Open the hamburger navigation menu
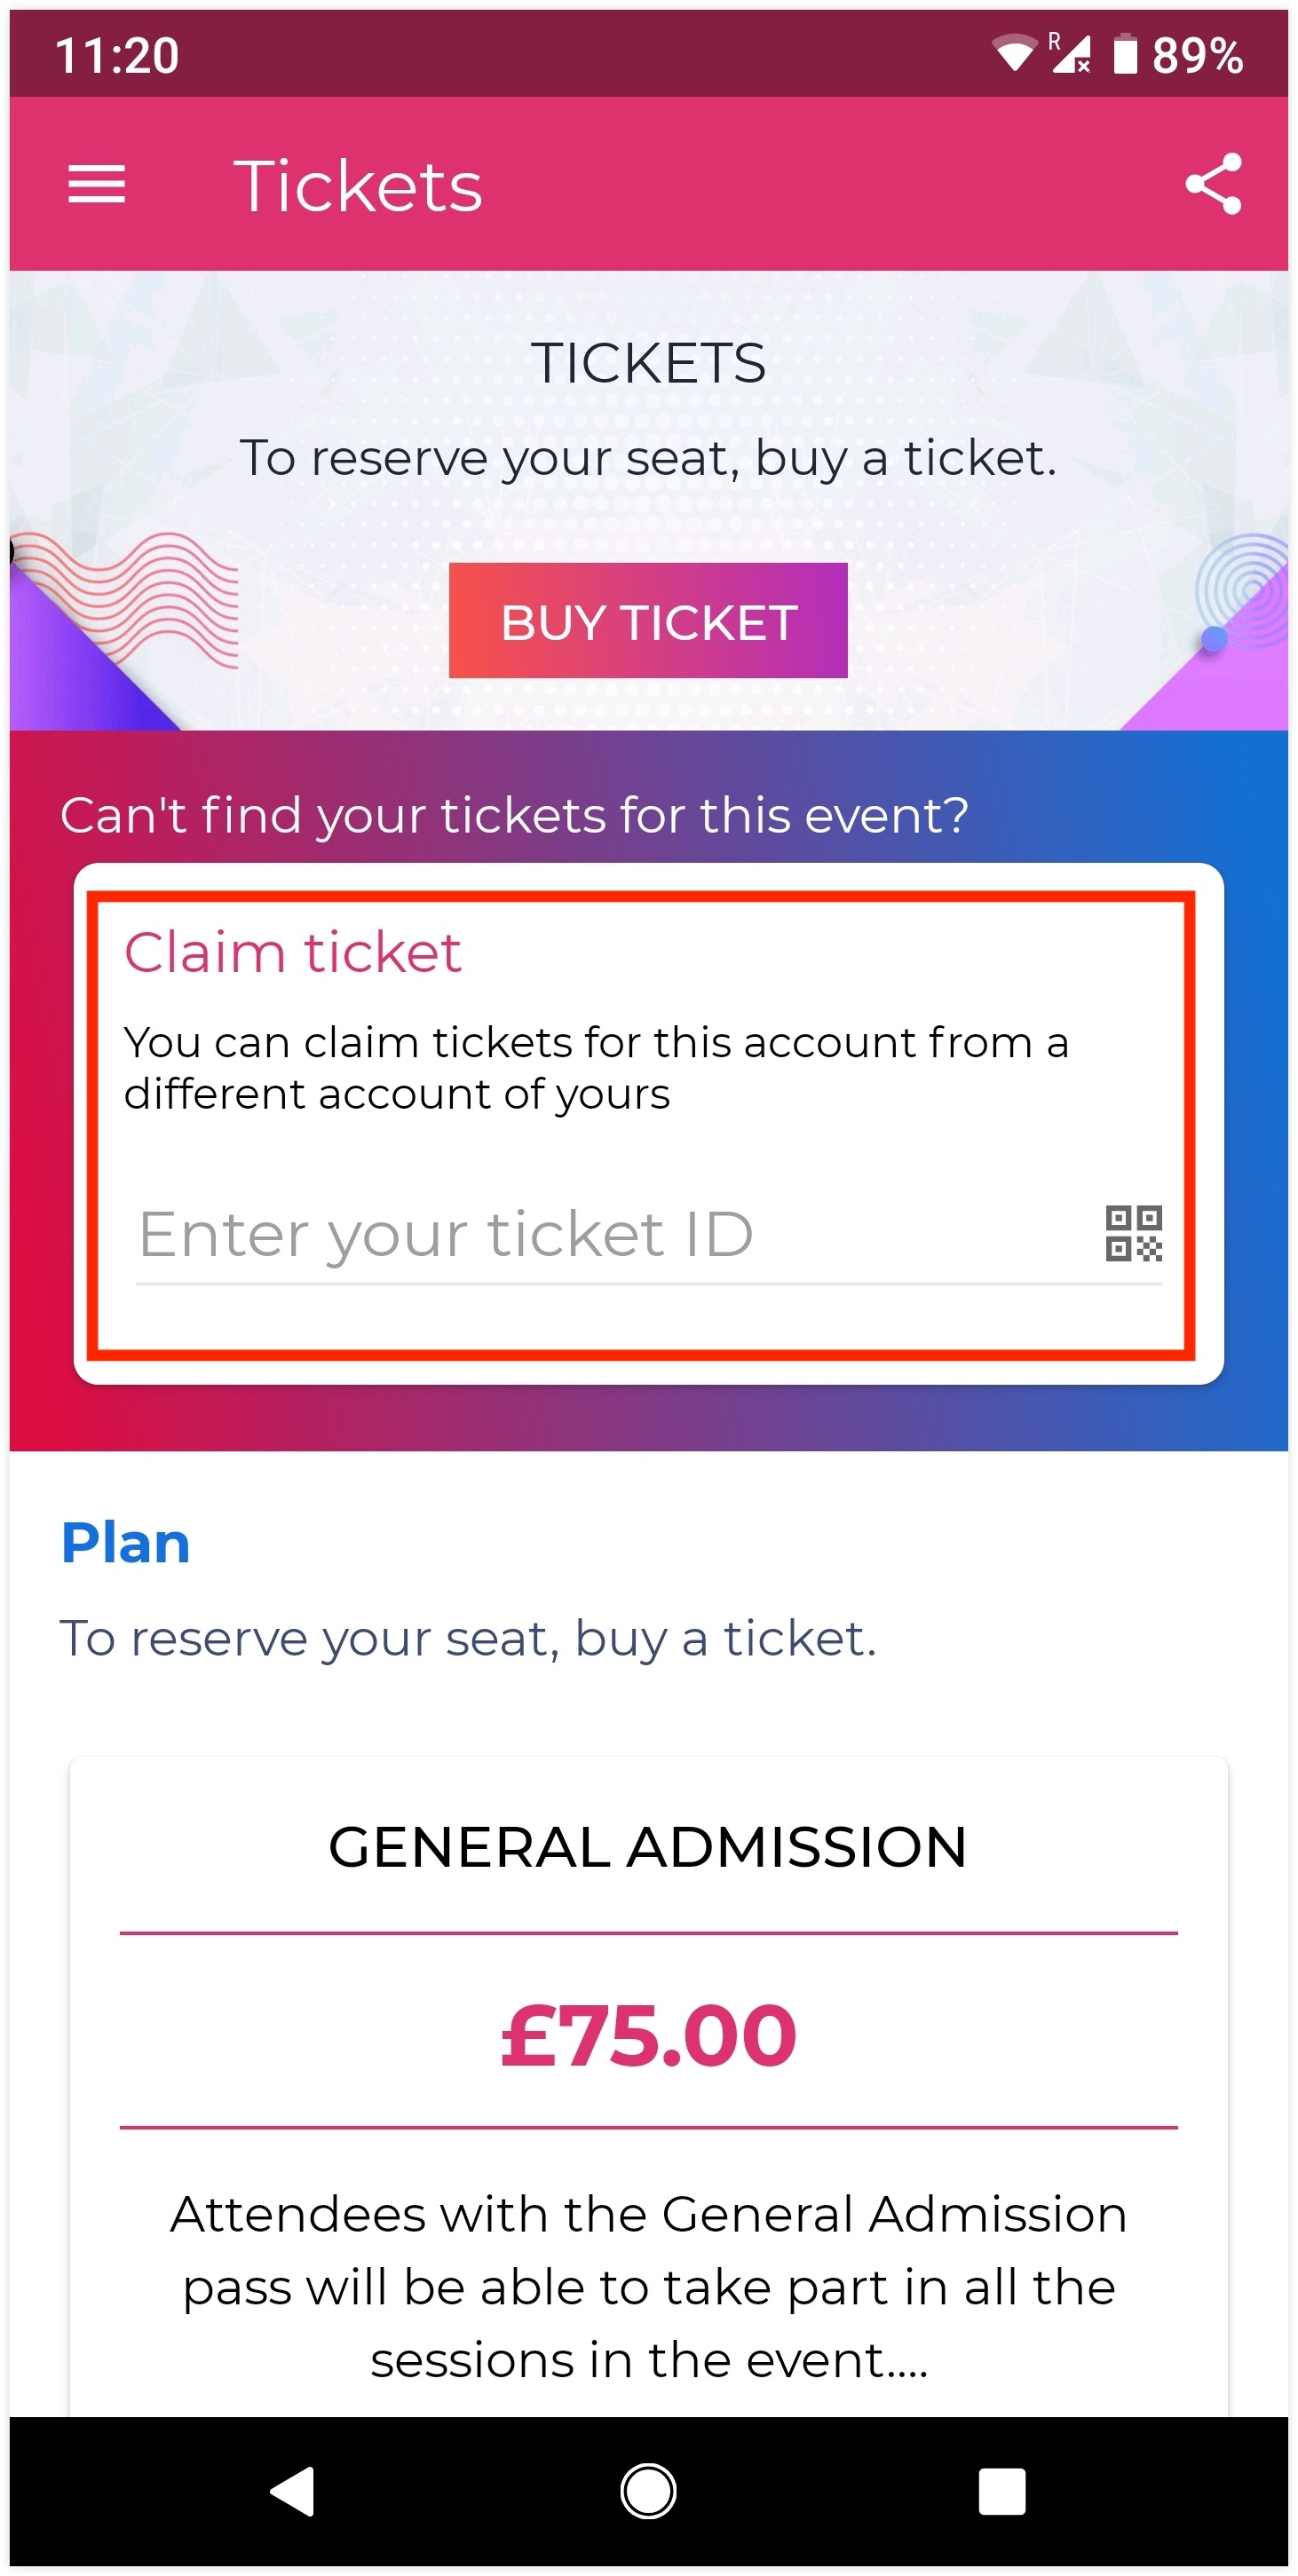Image resolution: width=1298 pixels, height=2576 pixels. pyautogui.click(x=96, y=184)
